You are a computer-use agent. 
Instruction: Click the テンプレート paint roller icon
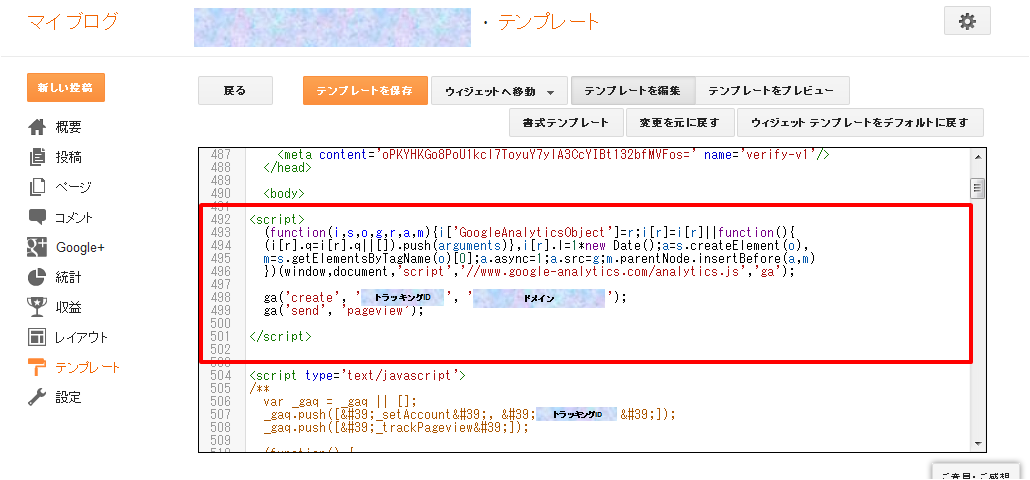click(x=37, y=367)
